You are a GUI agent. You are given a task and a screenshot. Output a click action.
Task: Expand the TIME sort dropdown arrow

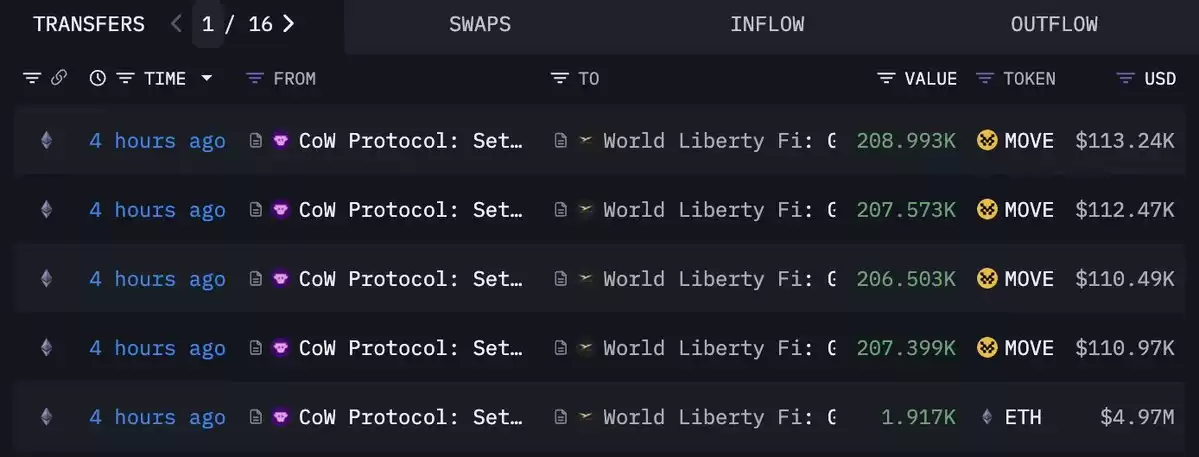pyautogui.click(x=206, y=78)
